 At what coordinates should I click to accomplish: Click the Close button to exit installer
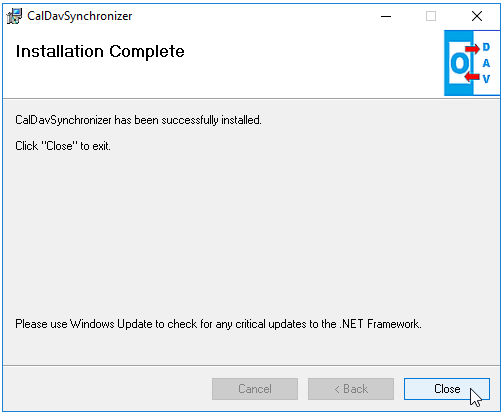(x=447, y=389)
